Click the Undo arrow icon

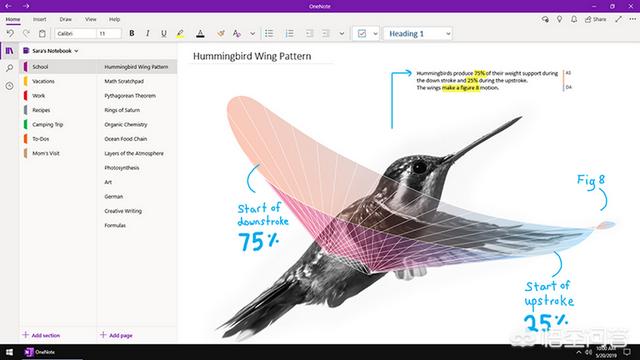[10, 33]
